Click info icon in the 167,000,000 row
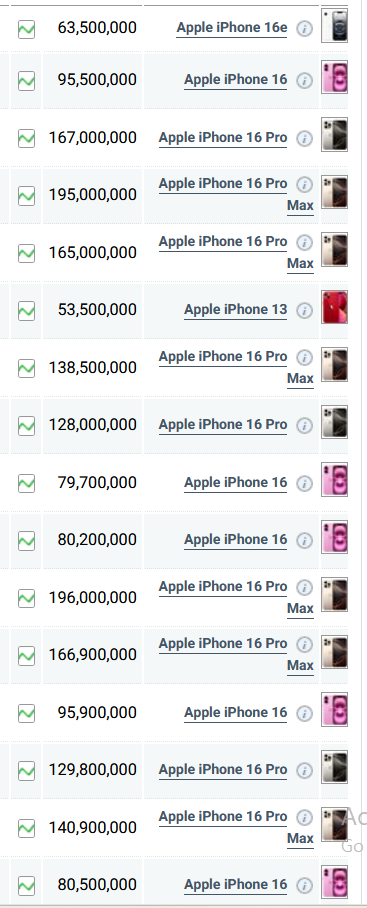 [x=304, y=138]
